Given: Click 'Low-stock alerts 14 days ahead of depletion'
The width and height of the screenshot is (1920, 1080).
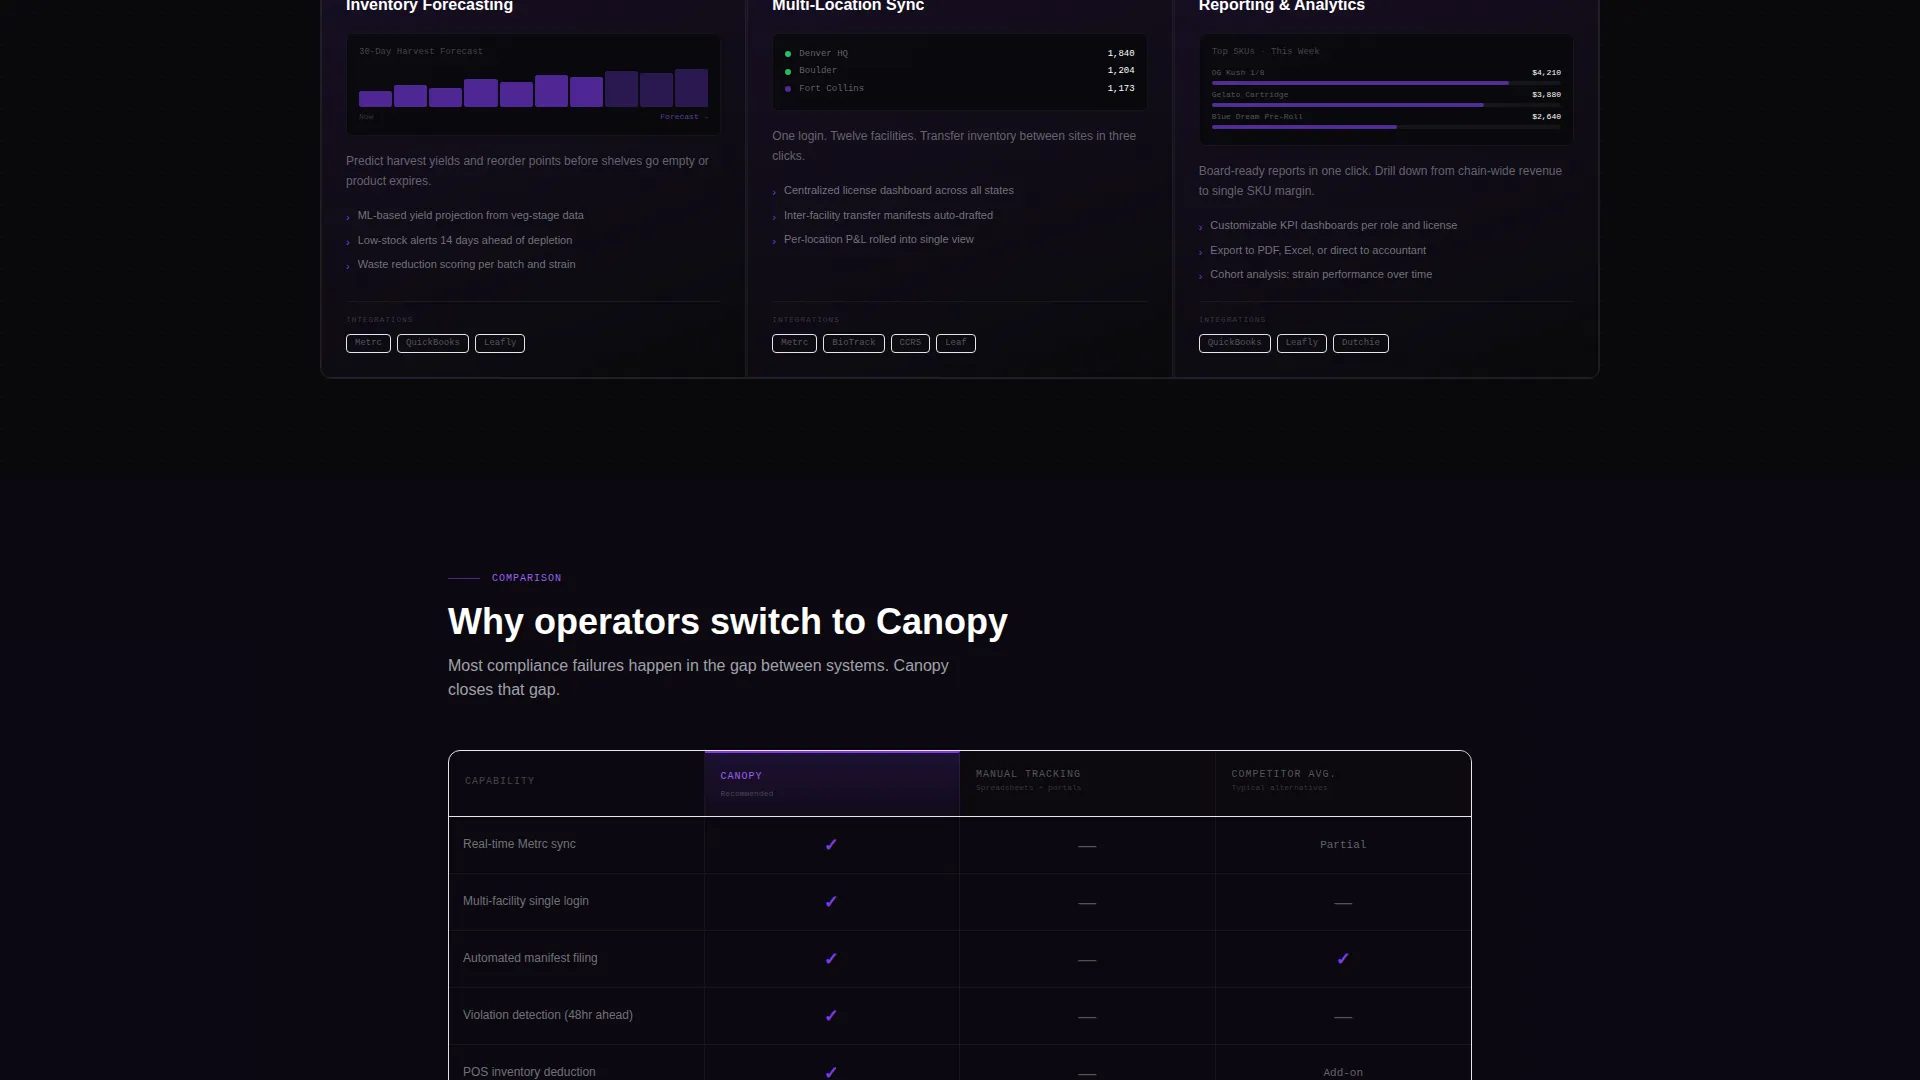Looking at the screenshot, I should (465, 241).
